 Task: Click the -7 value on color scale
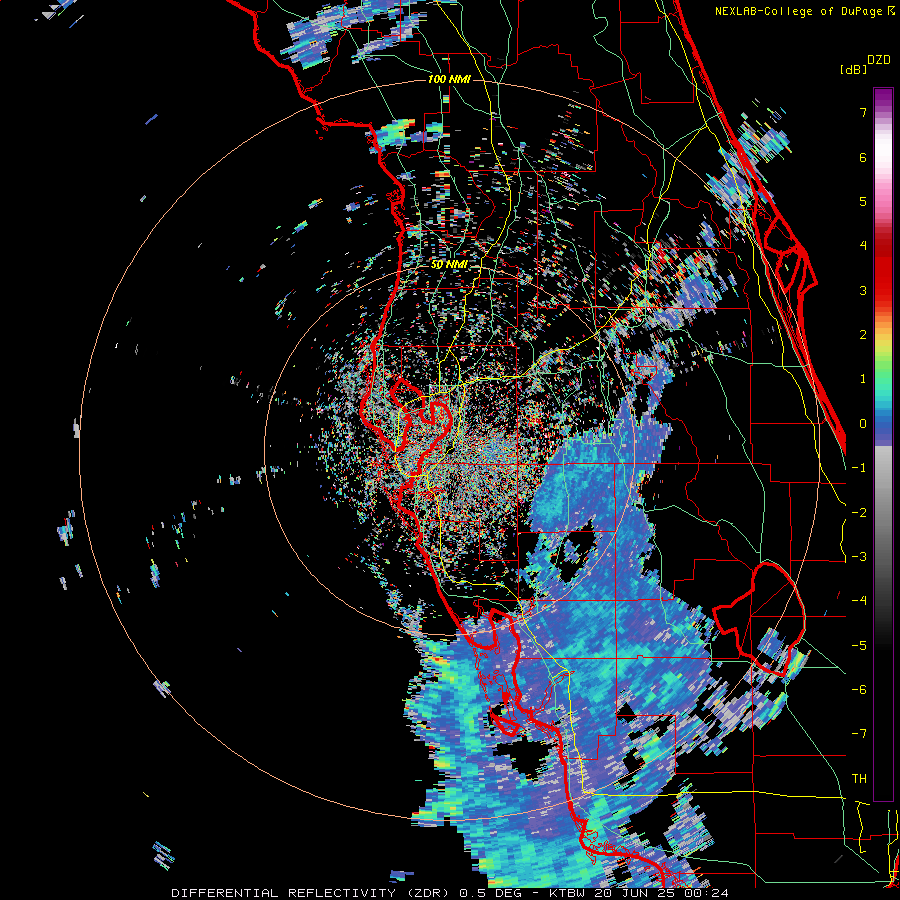tap(859, 734)
